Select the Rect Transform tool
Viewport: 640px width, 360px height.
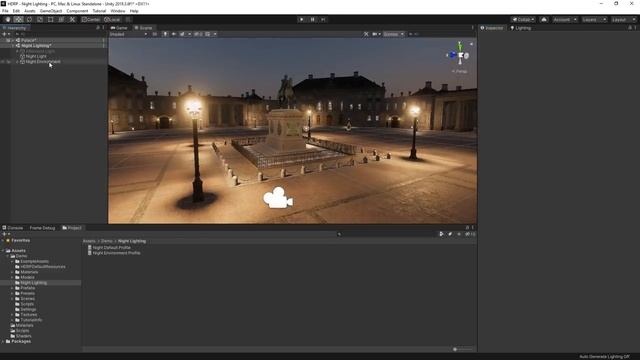(x=51, y=19)
